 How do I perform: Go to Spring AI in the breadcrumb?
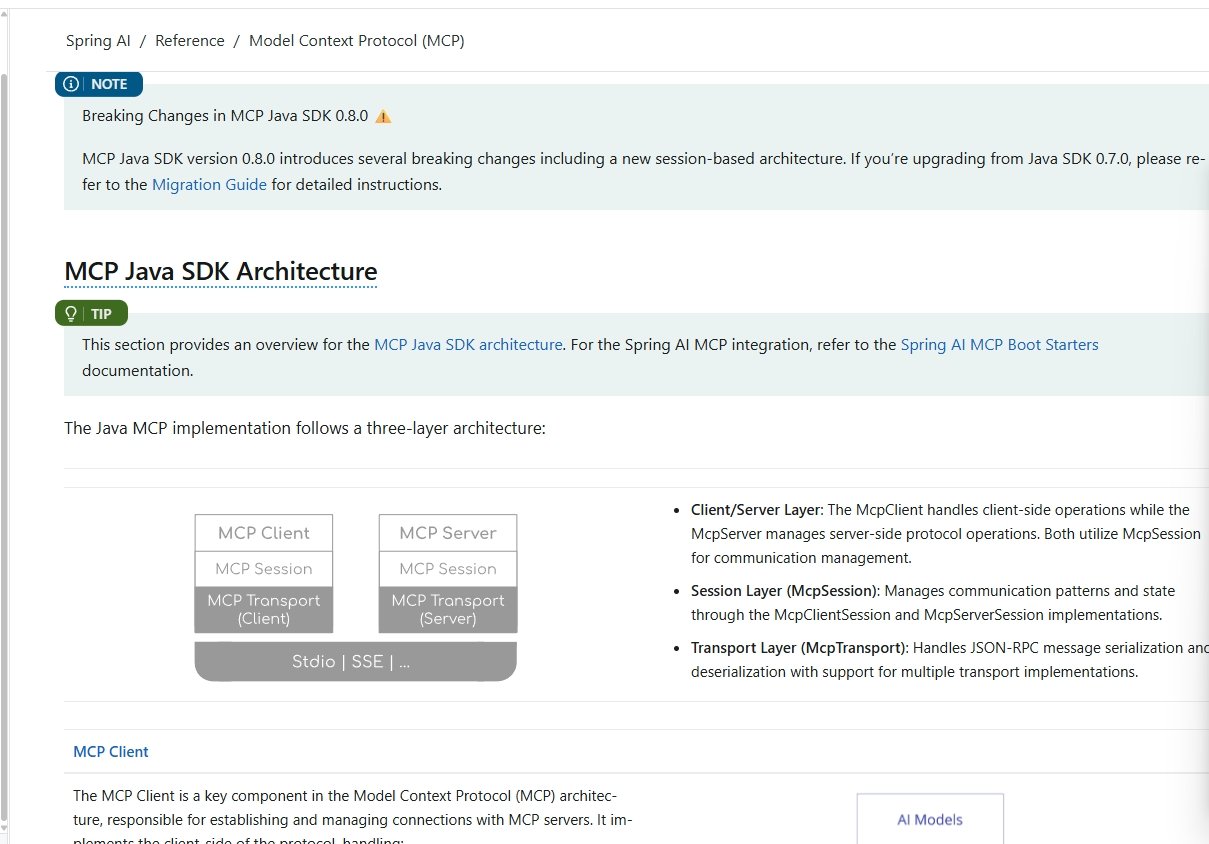(x=98, y=41)
